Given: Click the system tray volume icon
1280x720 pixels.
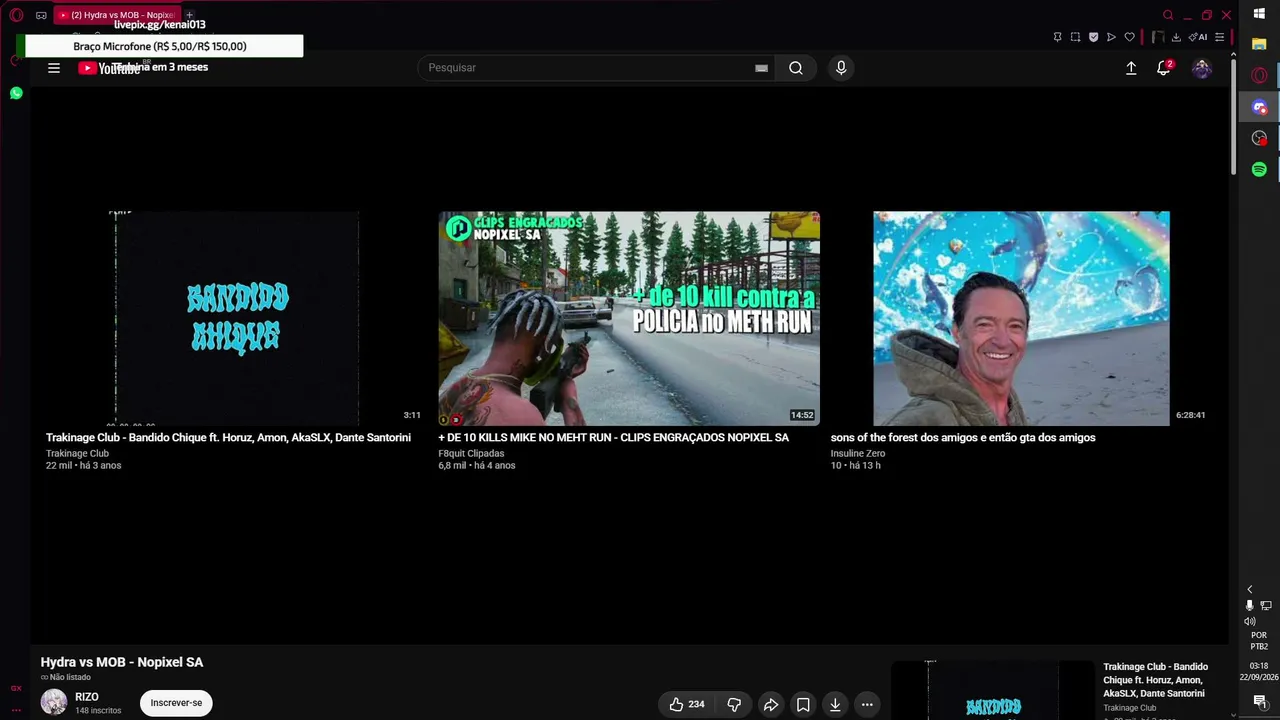Looking at the screenshot, I should [x=1249, y=621].
